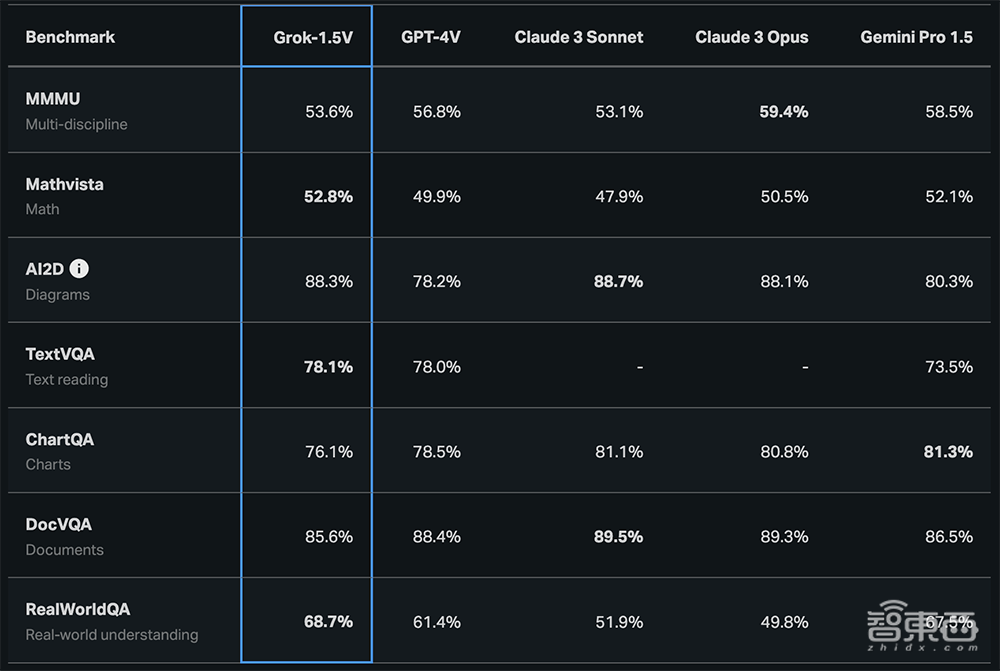Click the zhidx.com watermark logo
The width and height of the screenshot is (1000, 671).
point(921,629)
